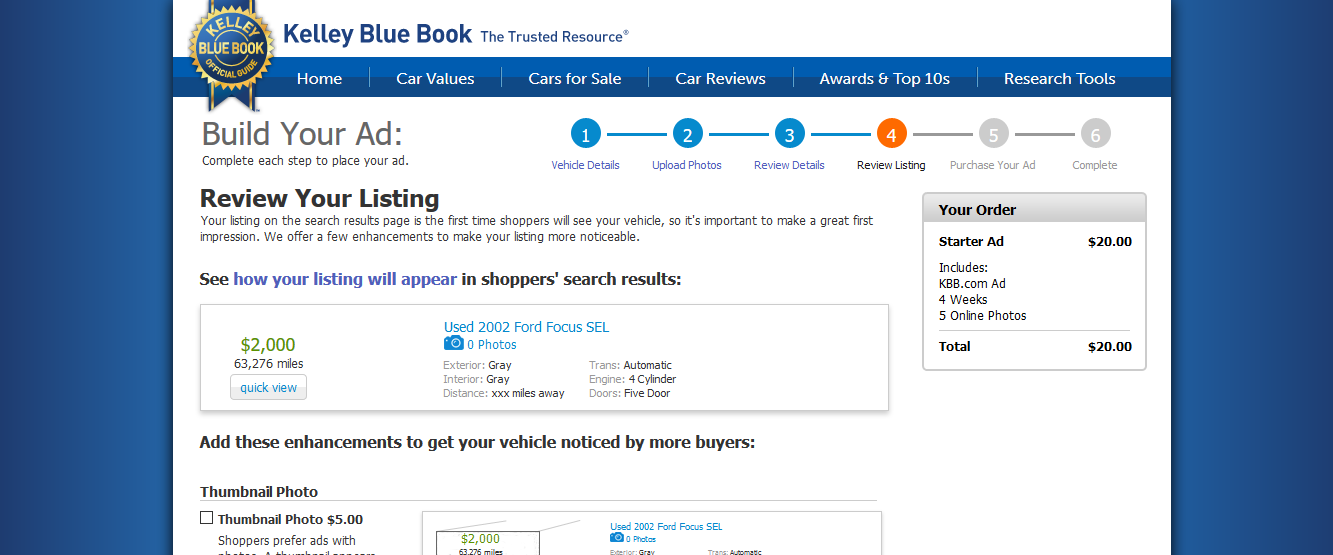This screenshot has height=555, width=1333.
Task: Click the 'Thumbnail Photo' section heading
Action: click(x=259, y=492)
